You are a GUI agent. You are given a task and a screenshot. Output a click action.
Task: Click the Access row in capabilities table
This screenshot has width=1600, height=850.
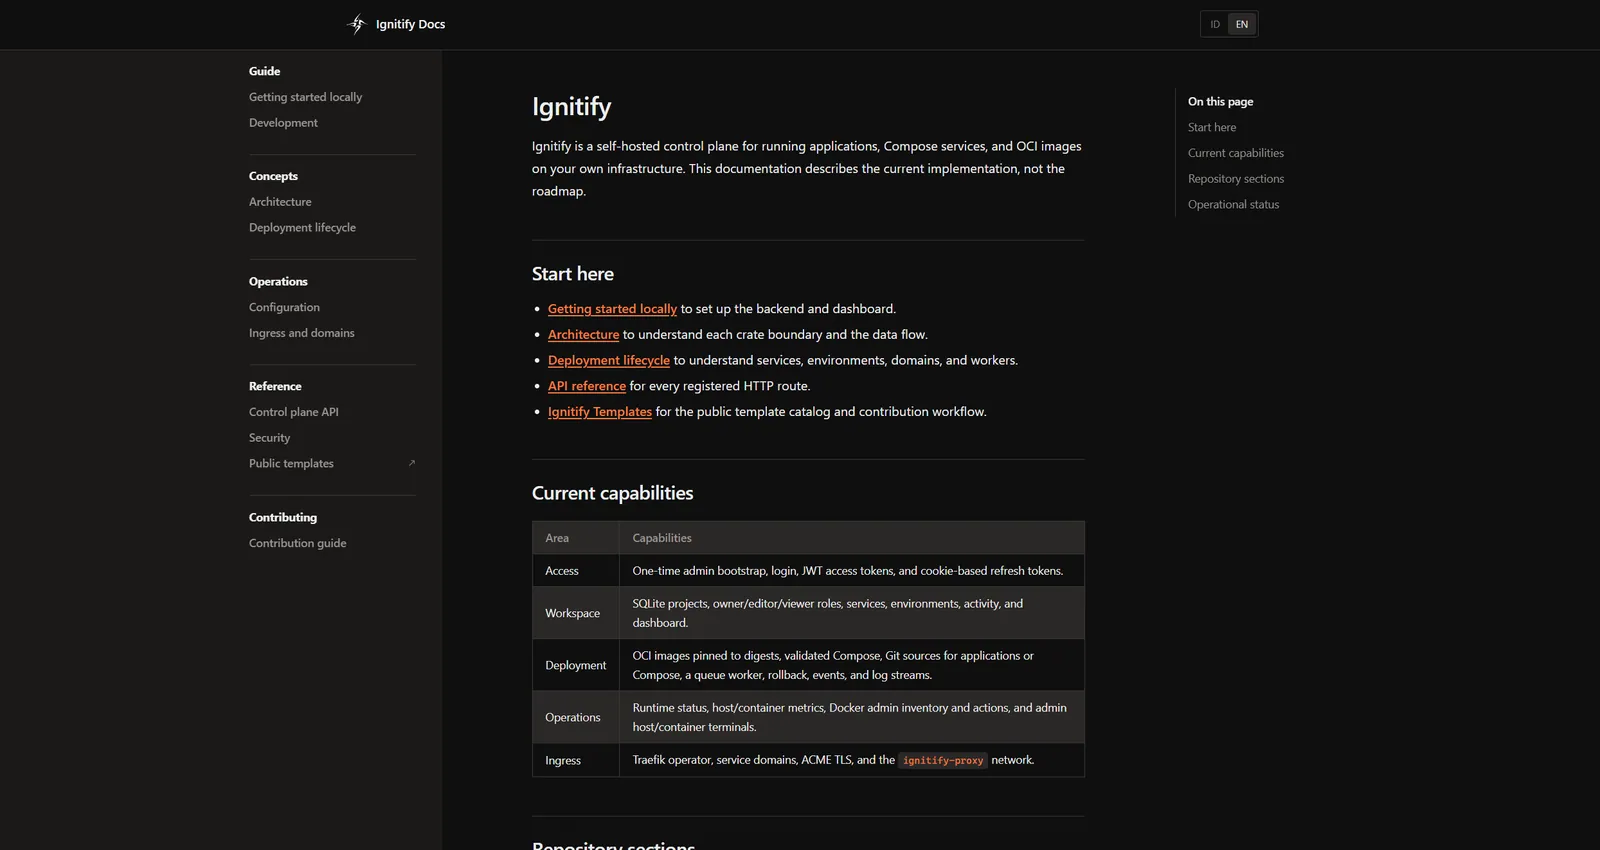808,571
